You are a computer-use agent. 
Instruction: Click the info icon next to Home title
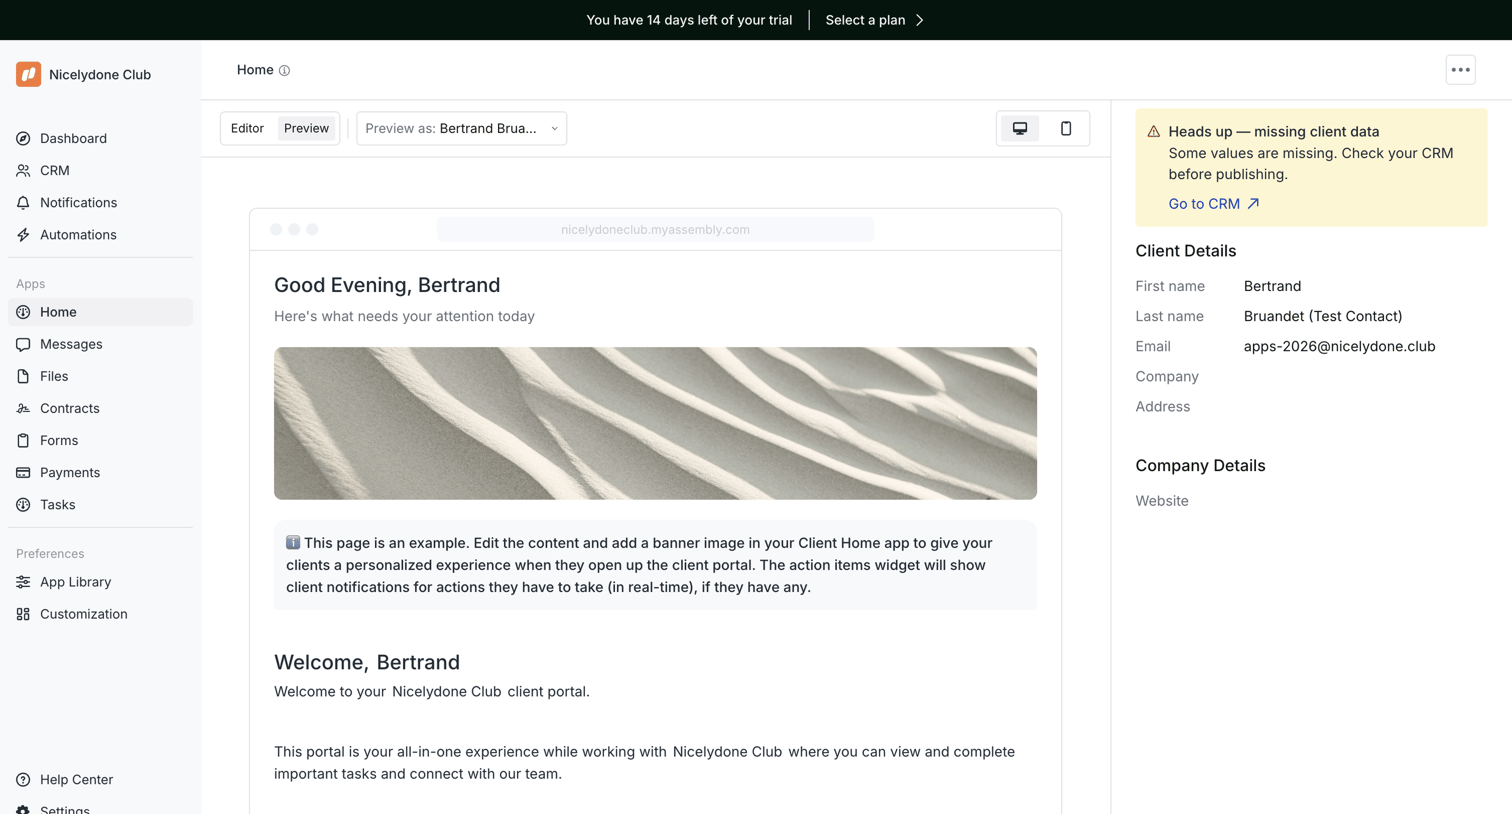tap(285, 71)
